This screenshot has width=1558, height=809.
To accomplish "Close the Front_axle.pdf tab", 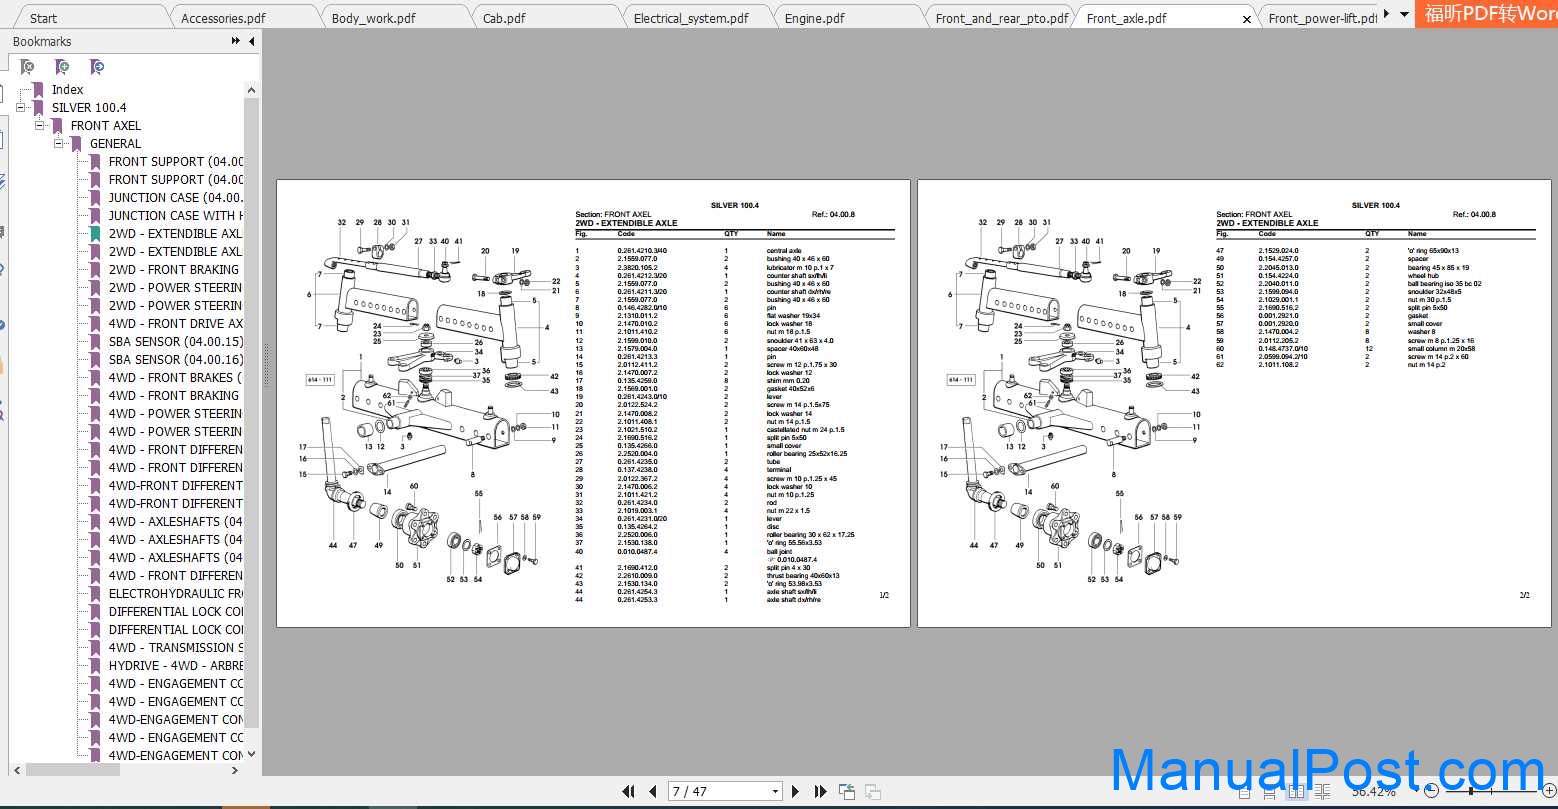I will coord(1247,18).
